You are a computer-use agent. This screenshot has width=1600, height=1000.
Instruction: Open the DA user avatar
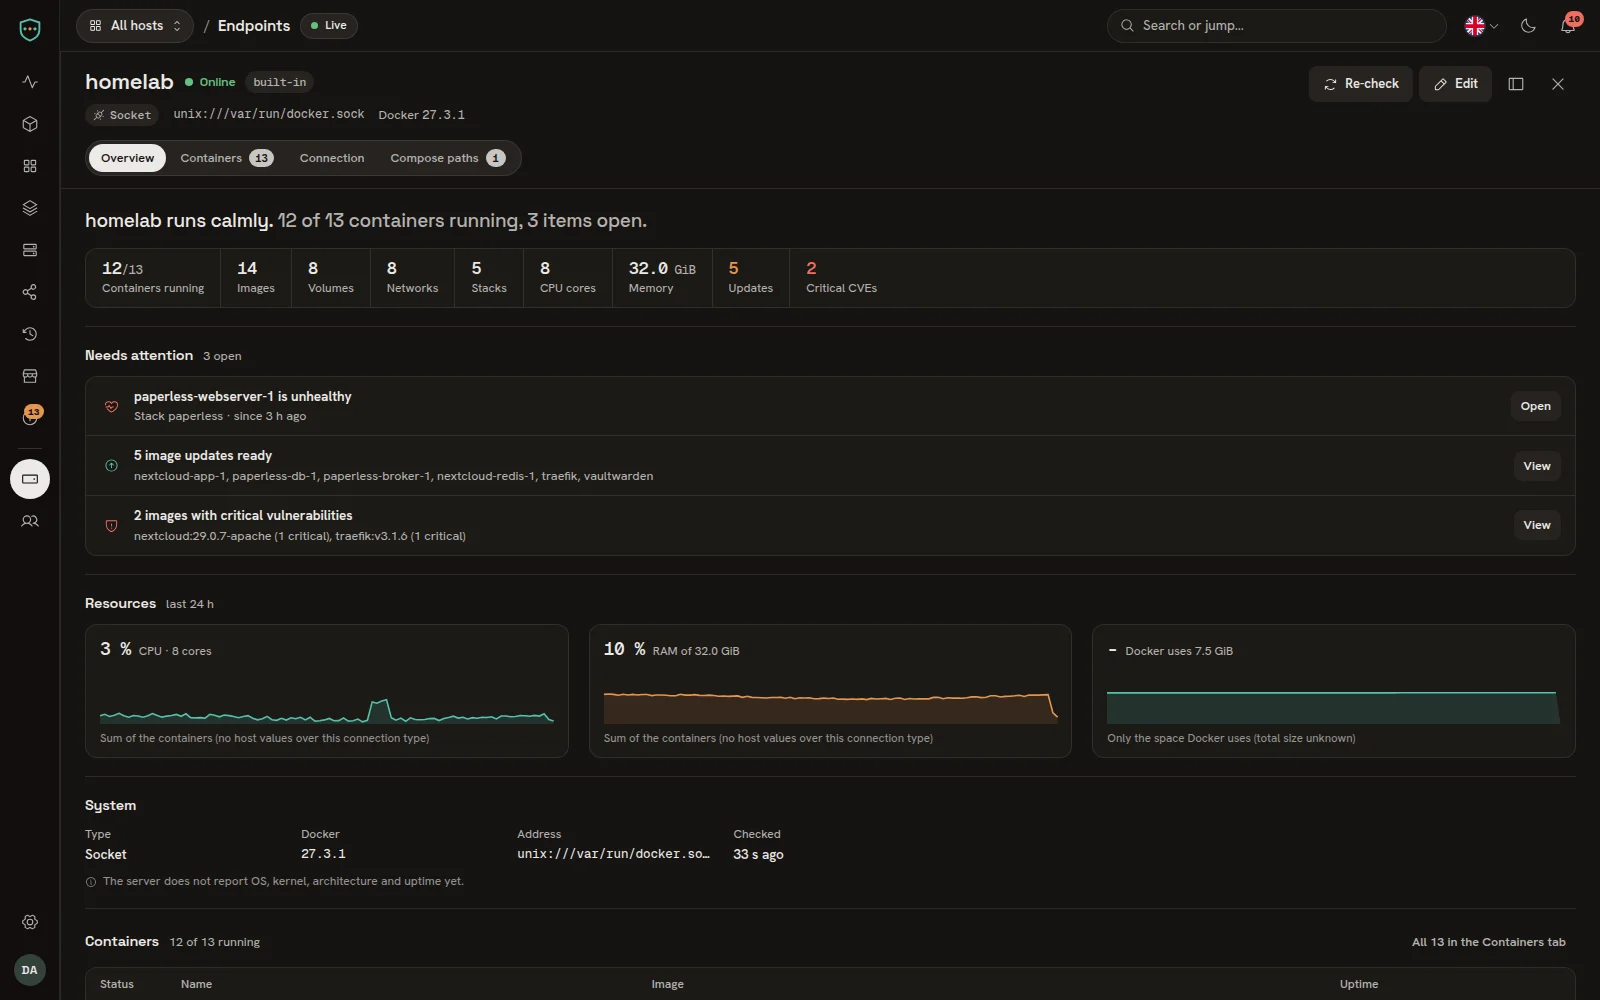pyautogui.click(x=30, y=970)
